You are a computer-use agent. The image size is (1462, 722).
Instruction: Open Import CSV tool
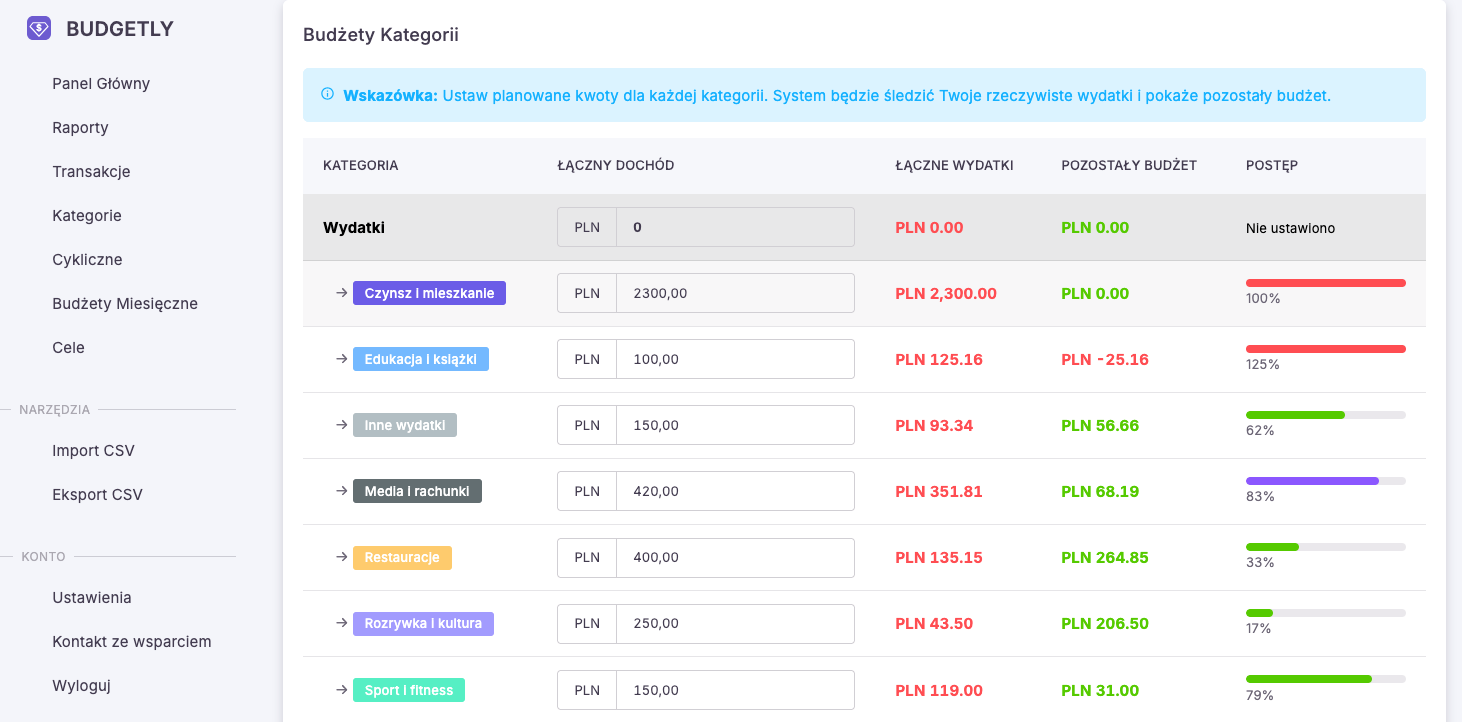tap(93, 450)
